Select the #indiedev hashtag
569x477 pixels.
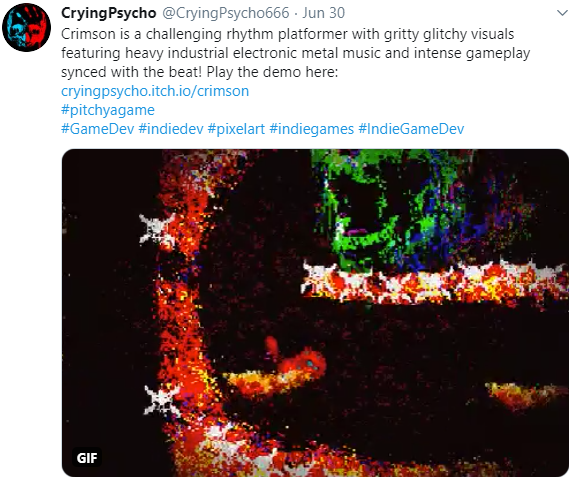coord(171,129)
